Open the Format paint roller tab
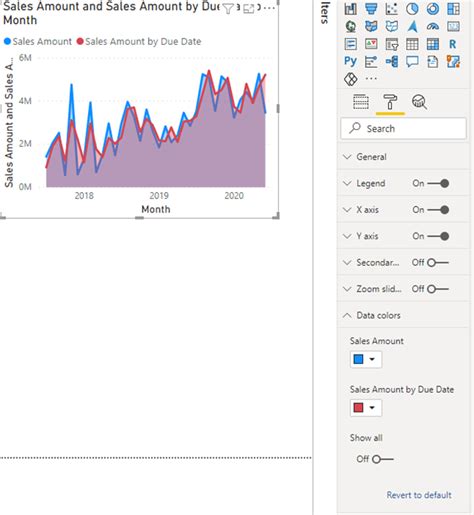 [390, 102]
